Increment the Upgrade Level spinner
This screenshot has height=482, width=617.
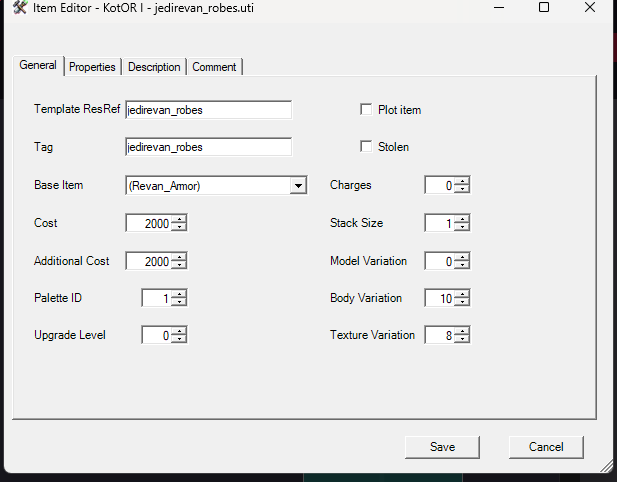179,331
